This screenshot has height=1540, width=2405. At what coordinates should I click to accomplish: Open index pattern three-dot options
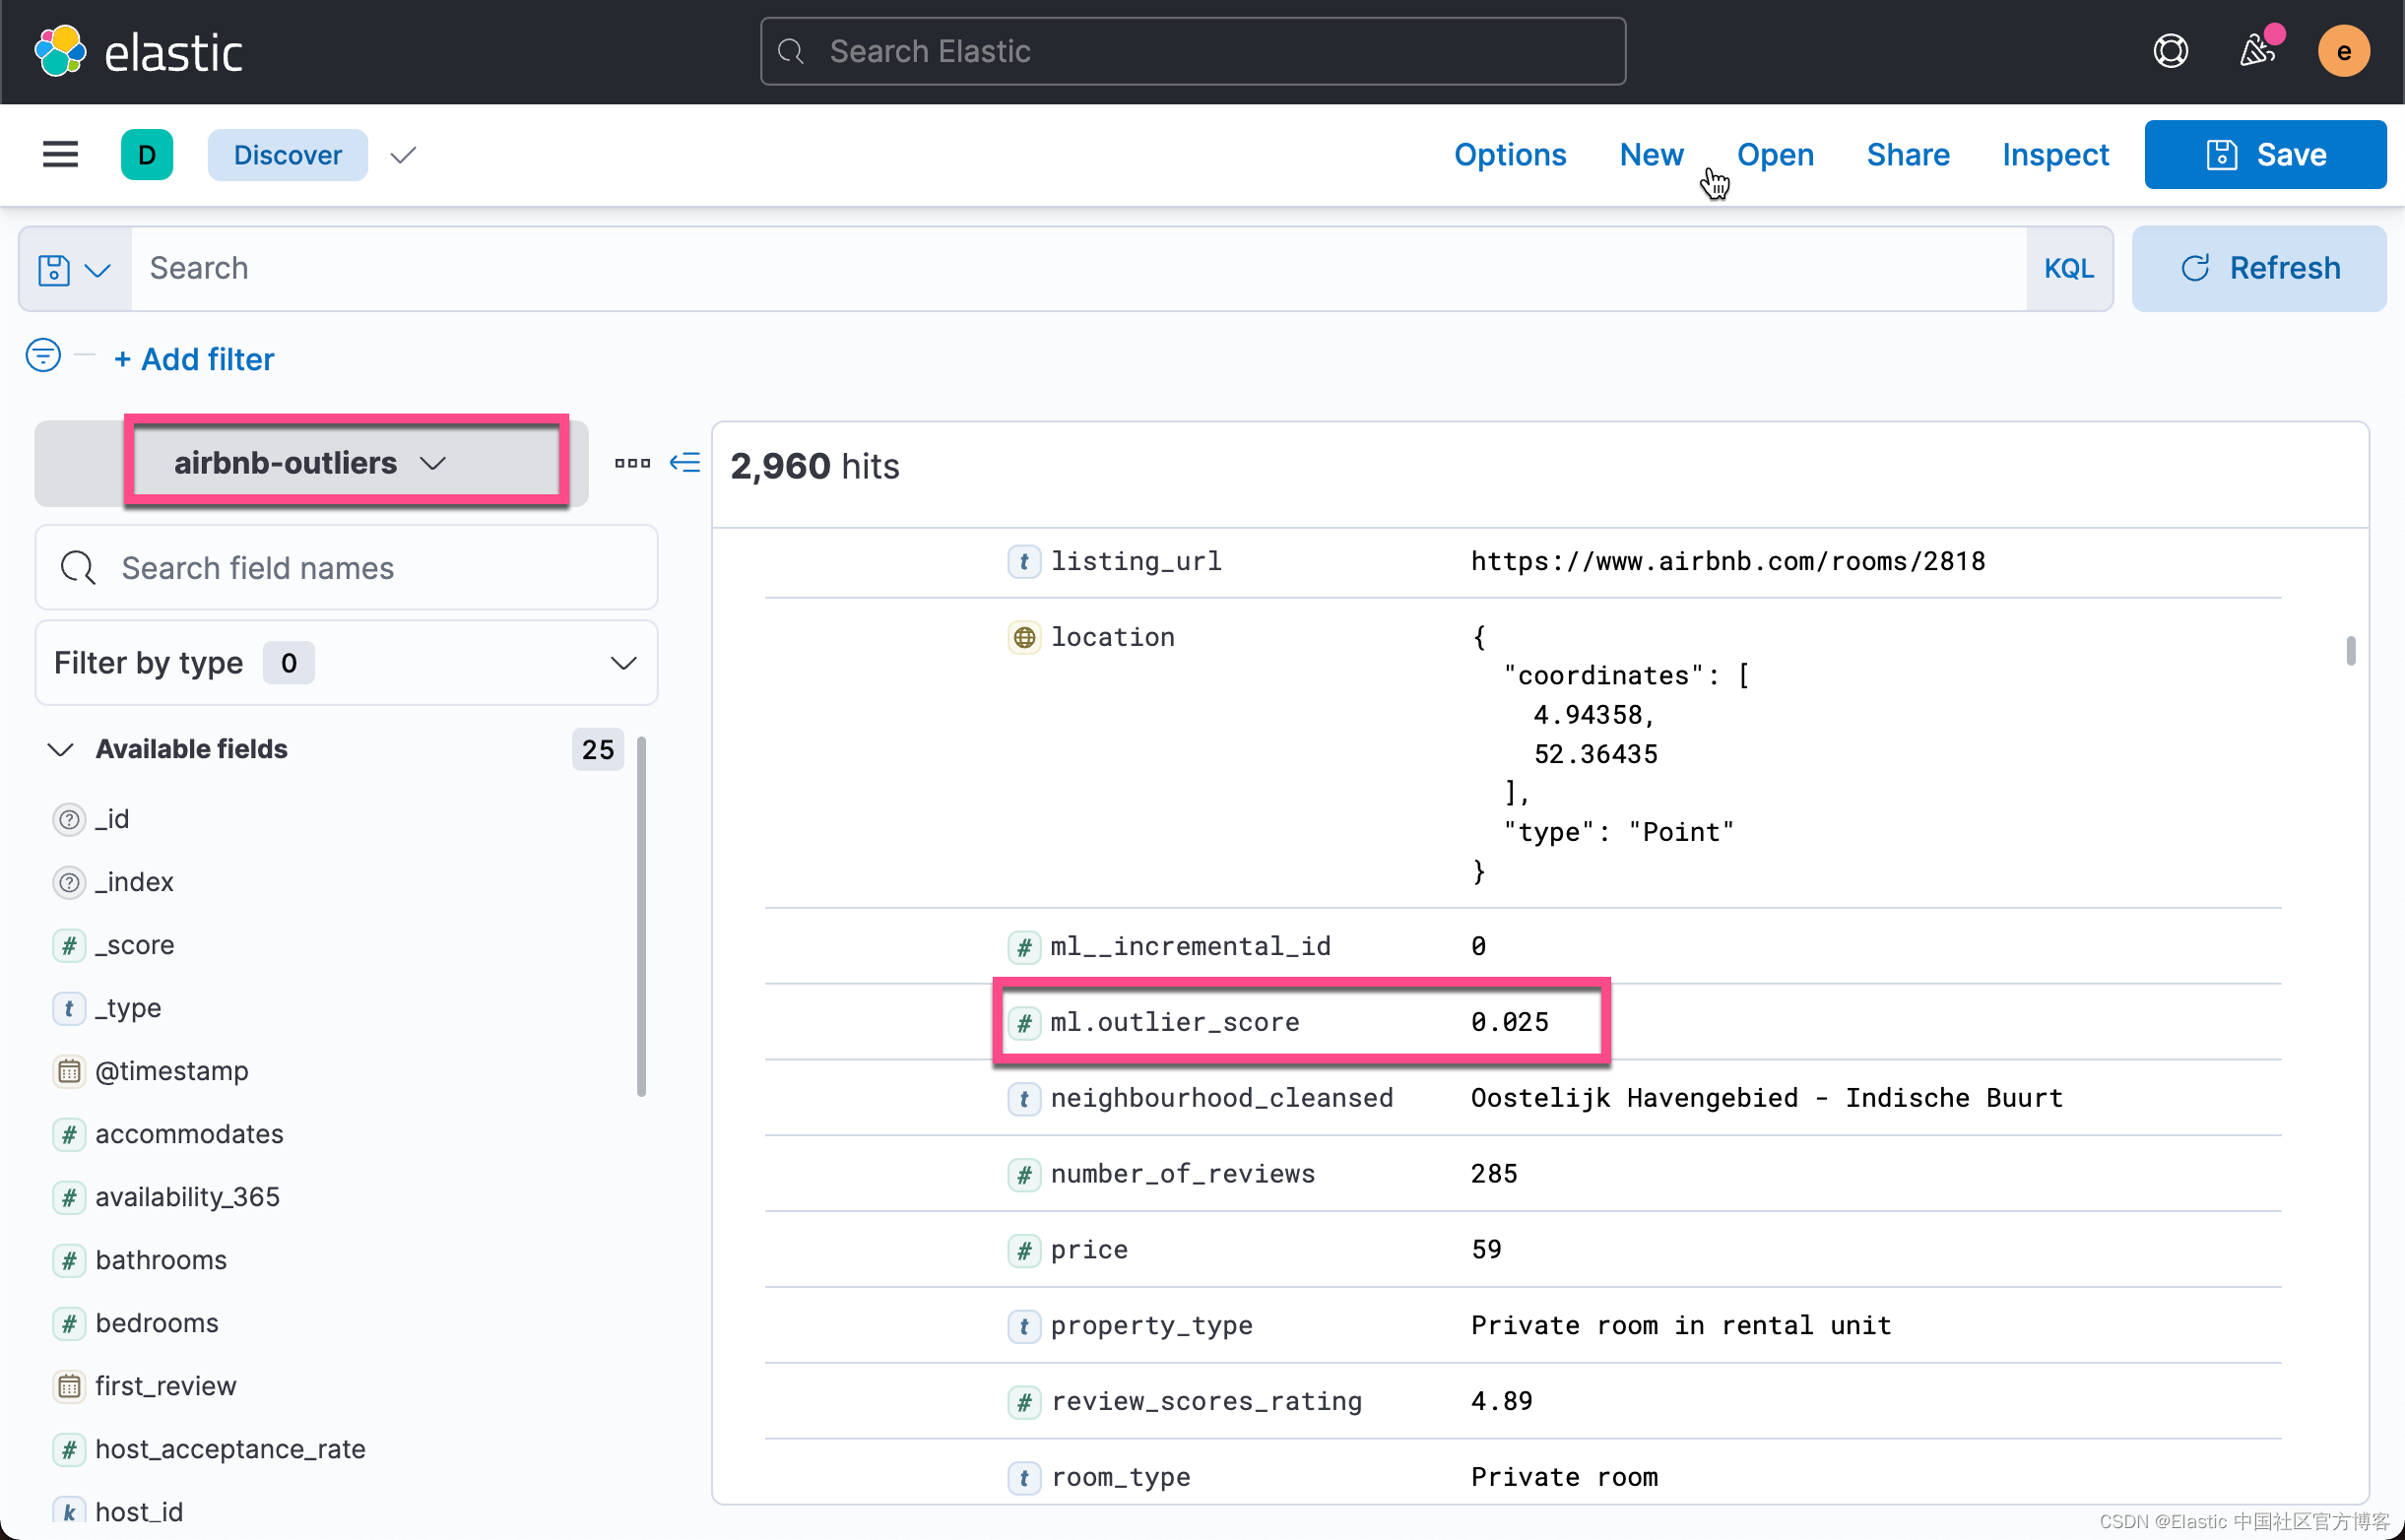click(x=632, y=463)
